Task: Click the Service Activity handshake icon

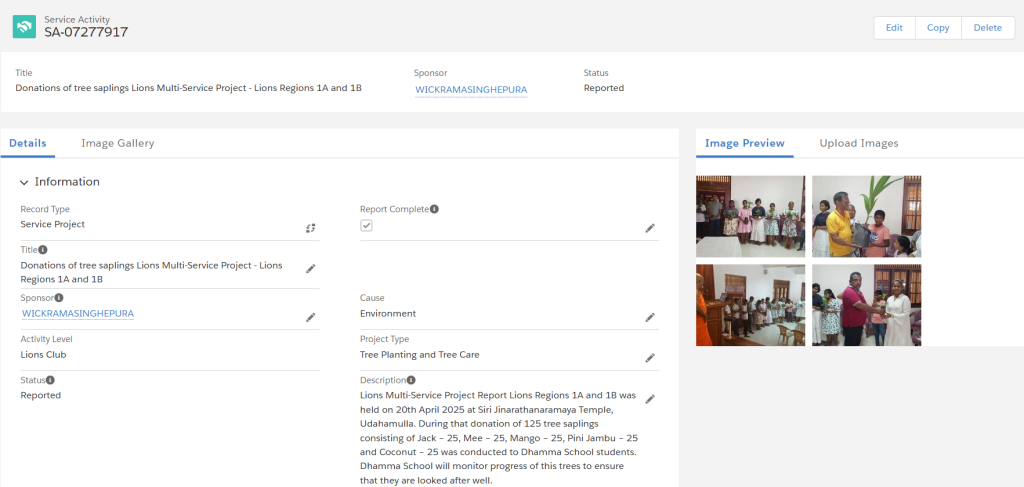Action: tap(24, 27)
